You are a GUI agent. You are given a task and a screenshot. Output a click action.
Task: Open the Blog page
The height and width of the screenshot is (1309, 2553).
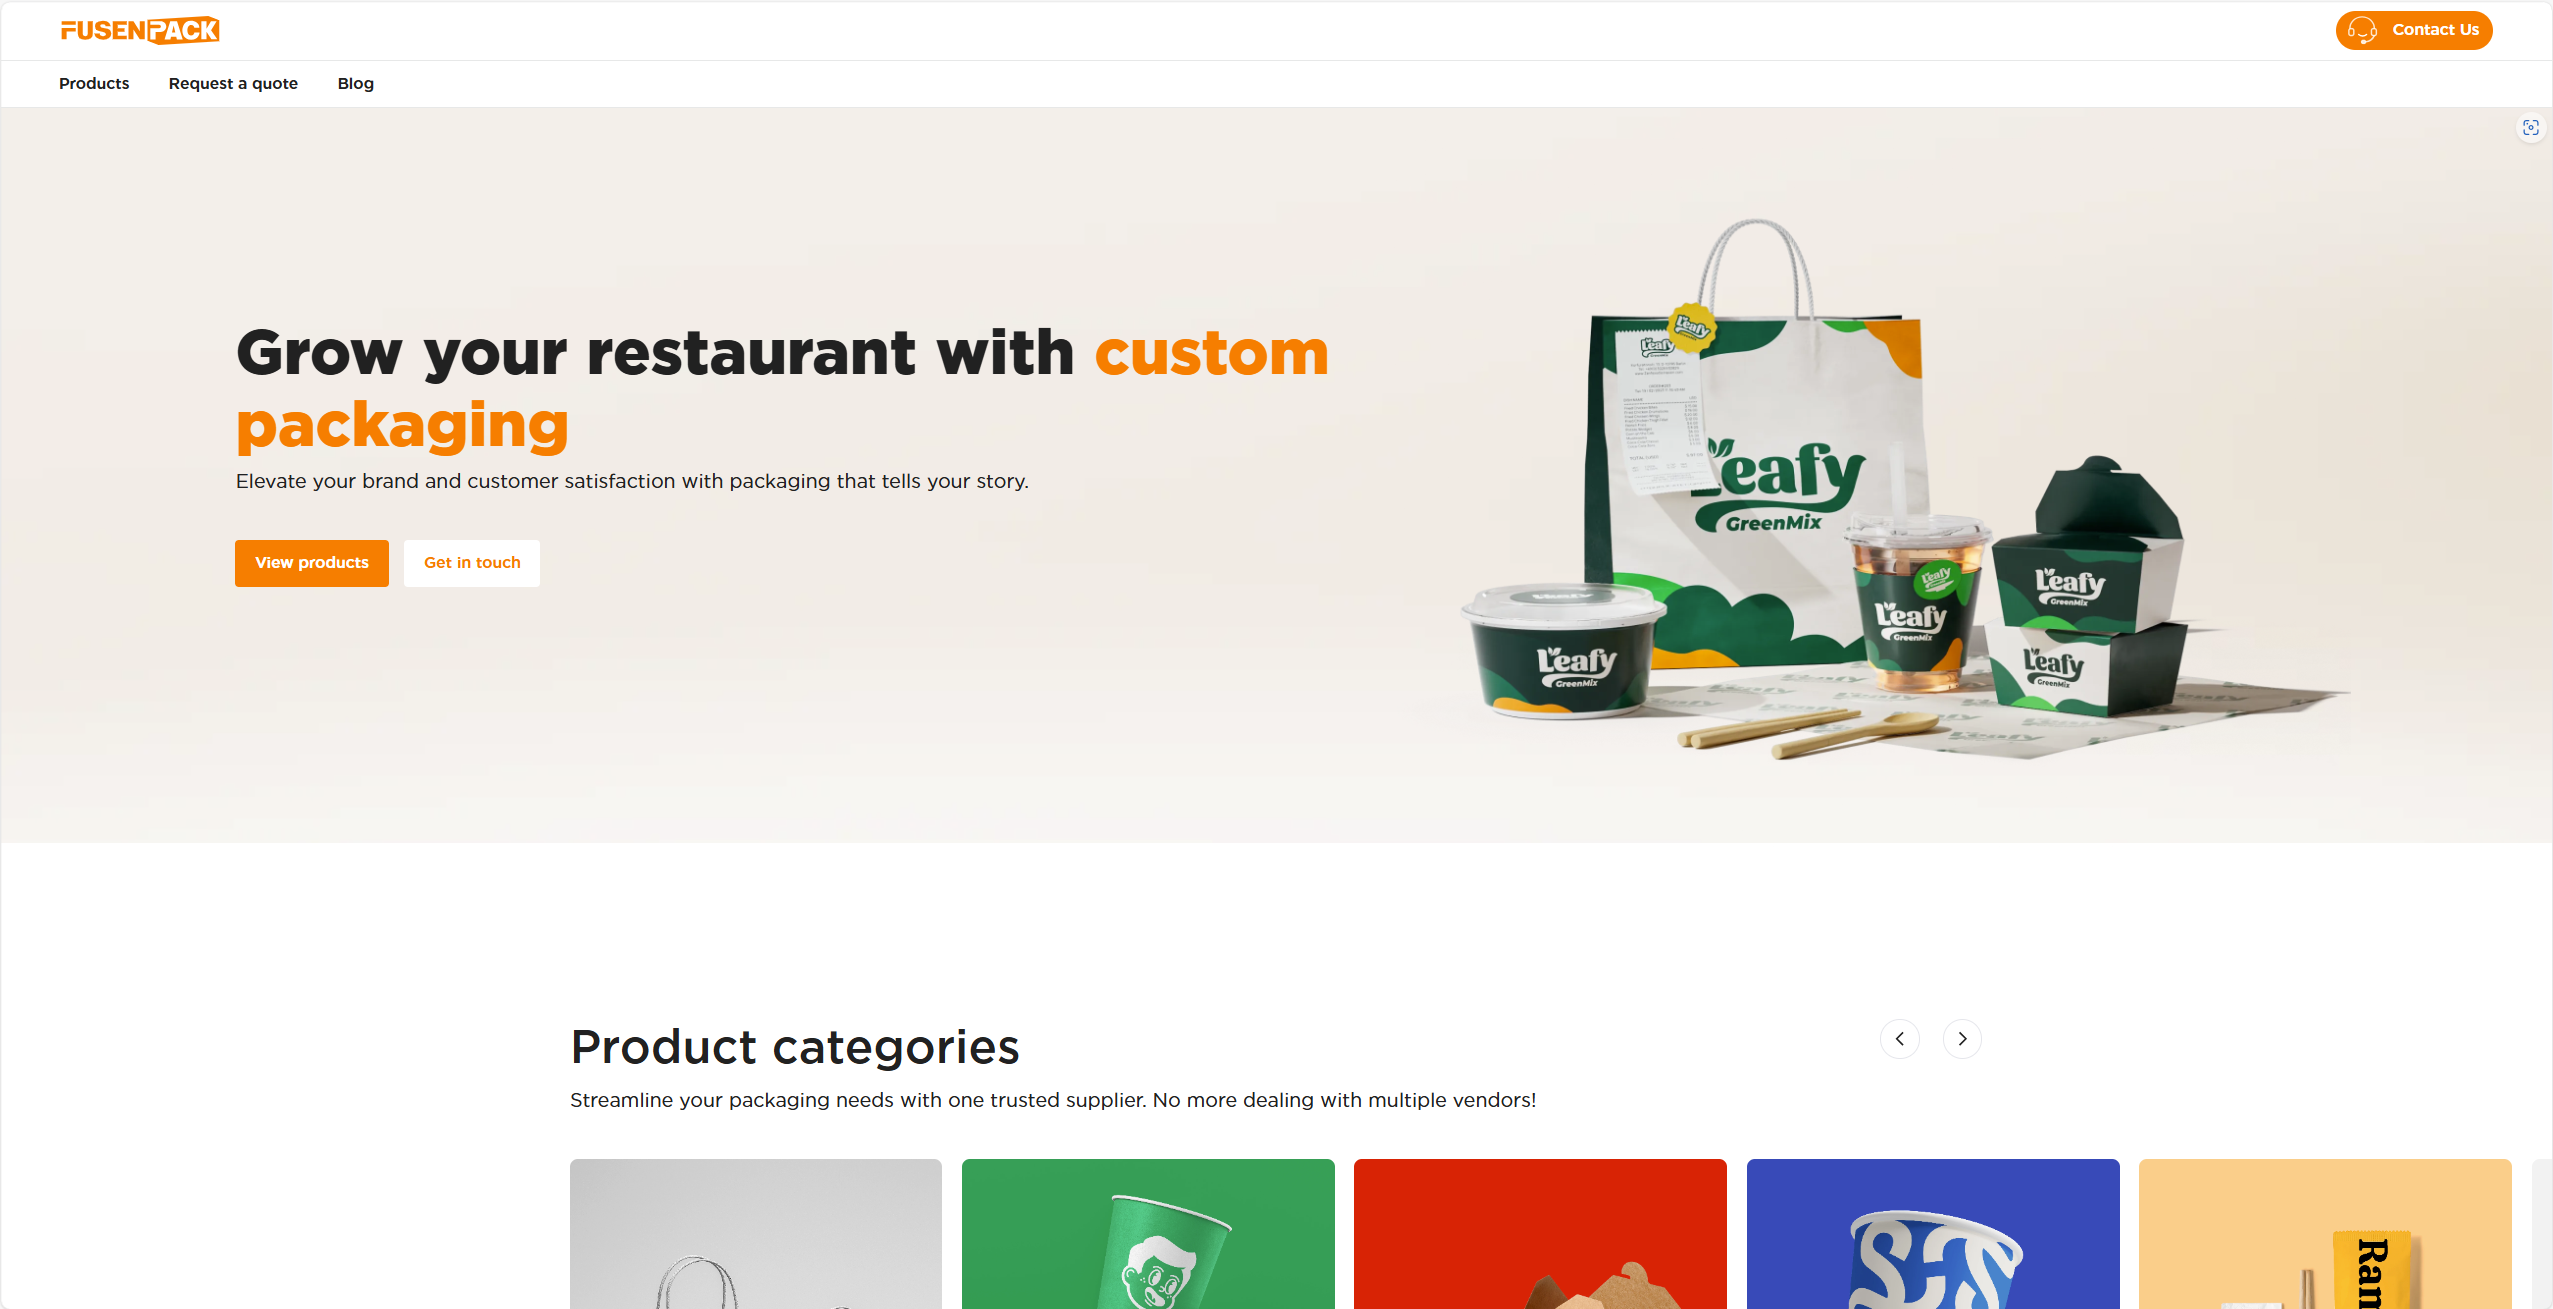356,84
